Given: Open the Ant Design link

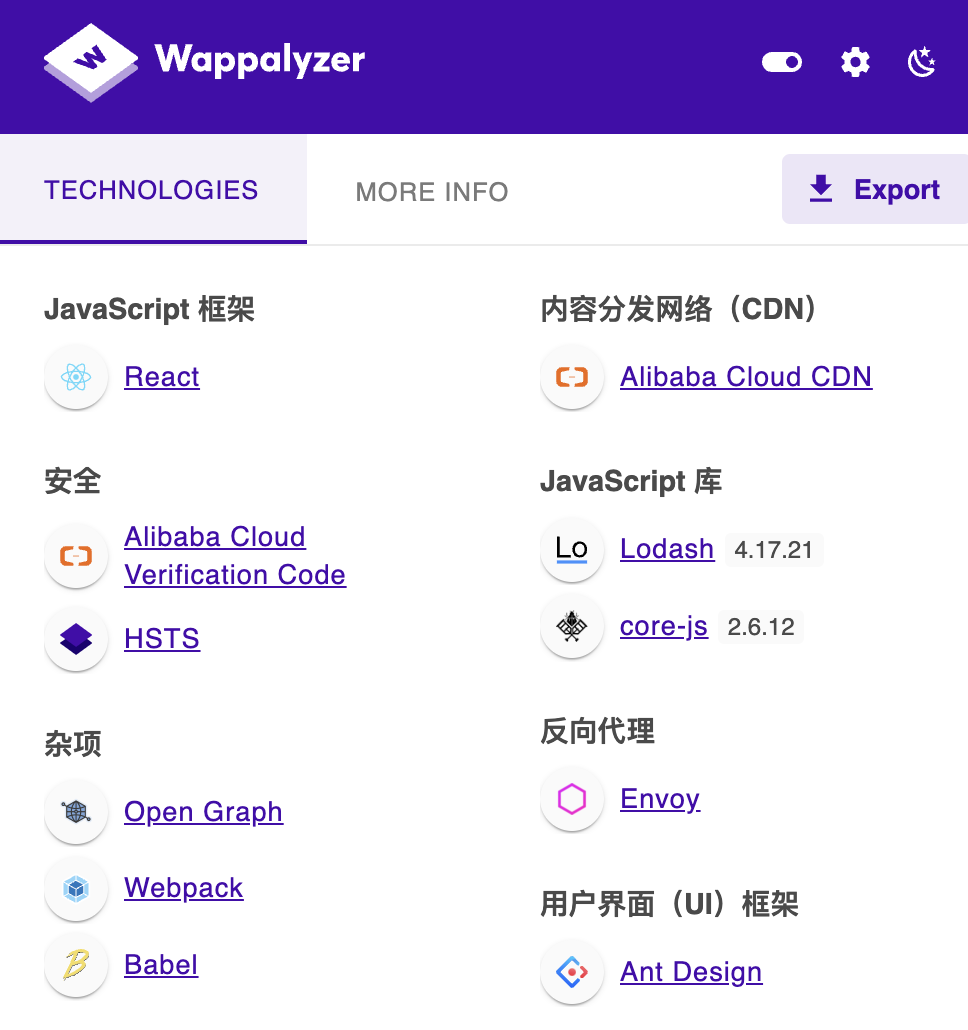Looking at the screenshot, I should (x=692, y=972).
